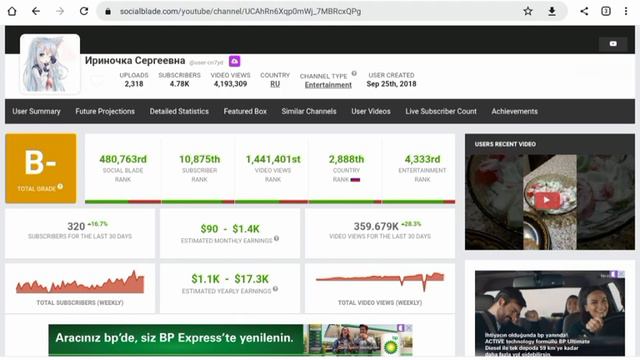The height and width of the screenshot is (360, 640).
Task: Click the 4,333rd entertainment rank
Action: point(422,159)
